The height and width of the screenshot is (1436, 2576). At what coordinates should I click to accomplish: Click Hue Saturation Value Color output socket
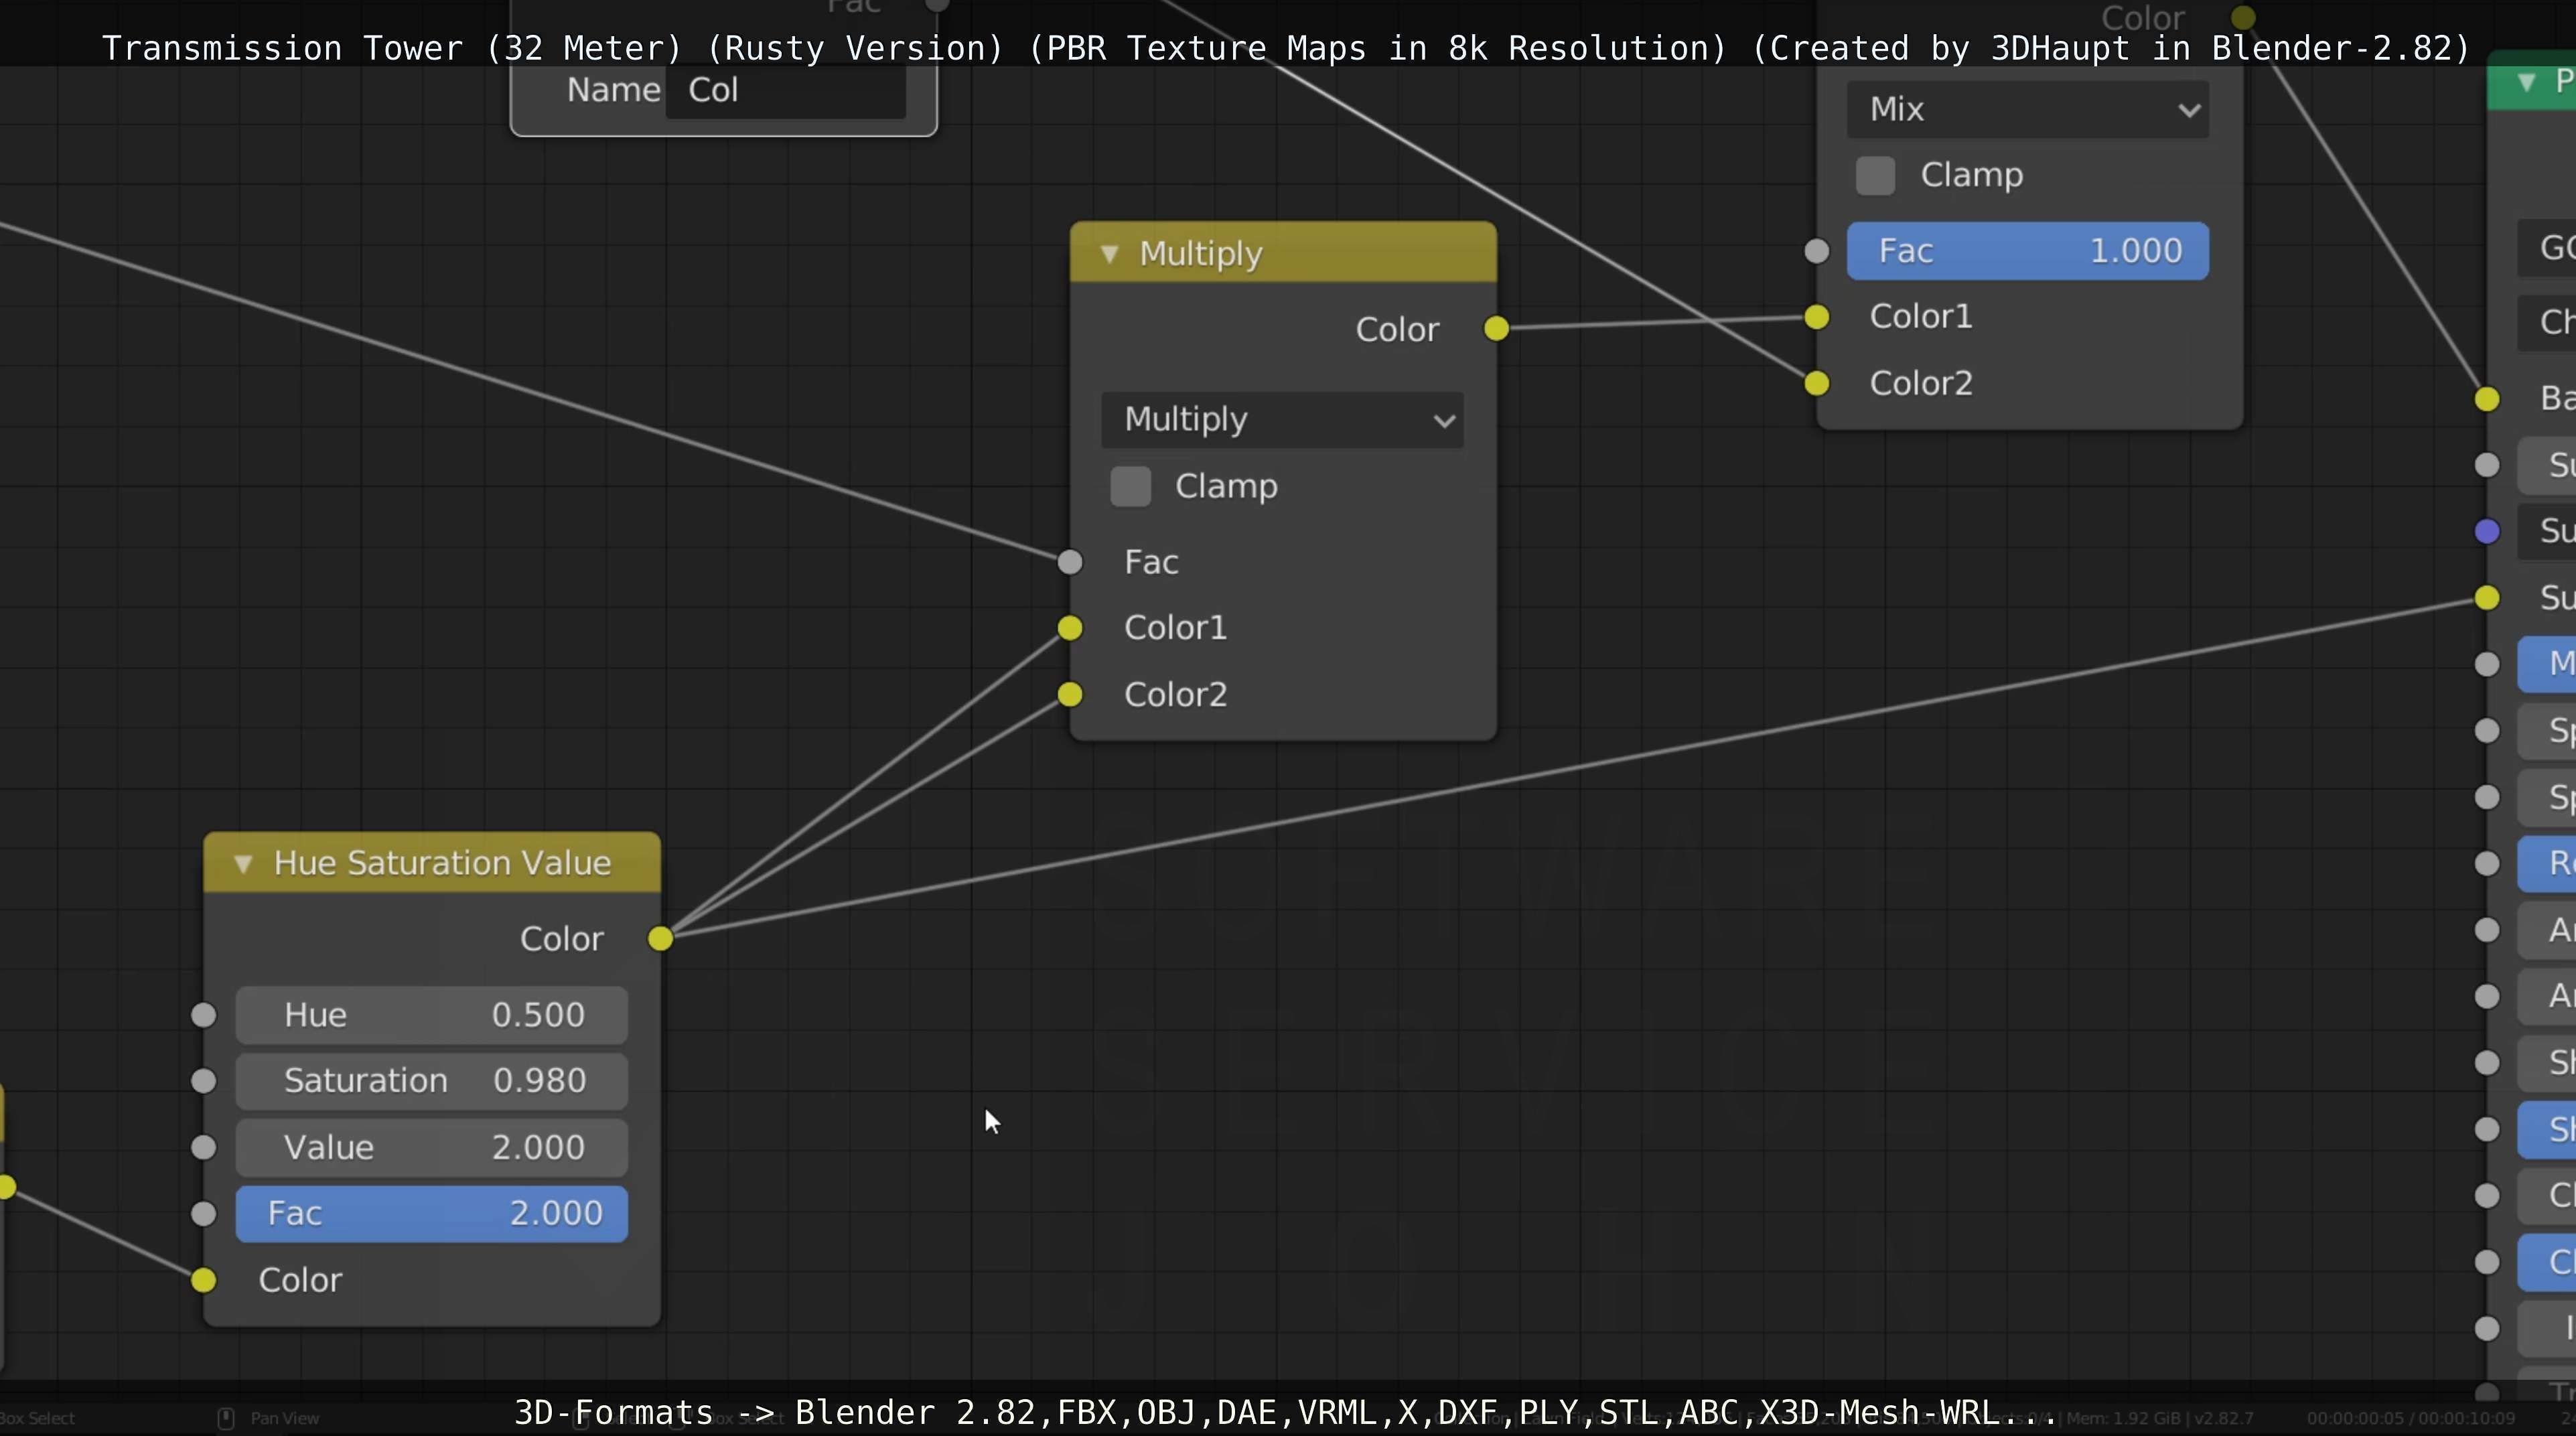tap(660, 938)
